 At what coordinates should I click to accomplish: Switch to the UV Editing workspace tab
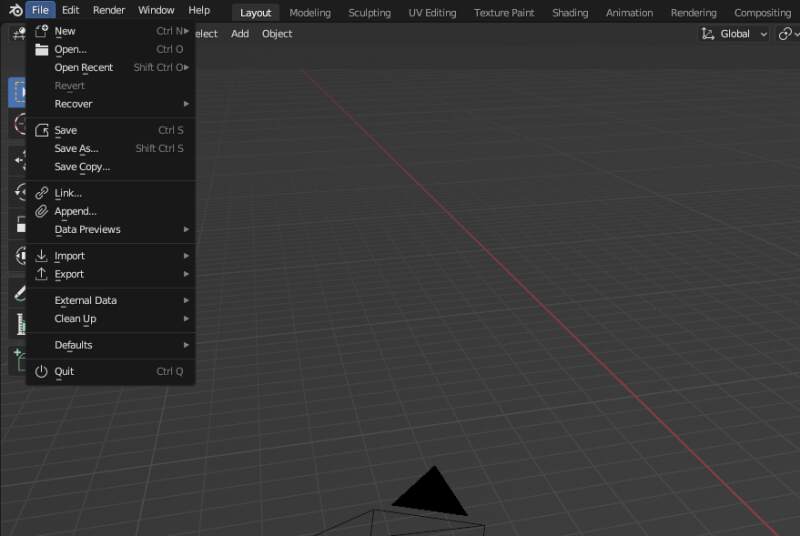pyautogui.click(x=432, y=13)
